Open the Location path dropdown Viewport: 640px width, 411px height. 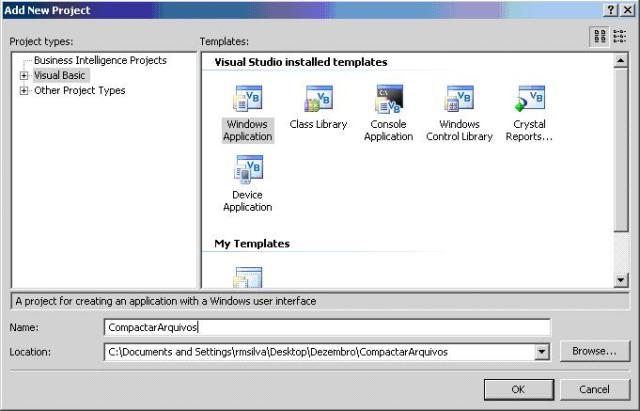542,352
